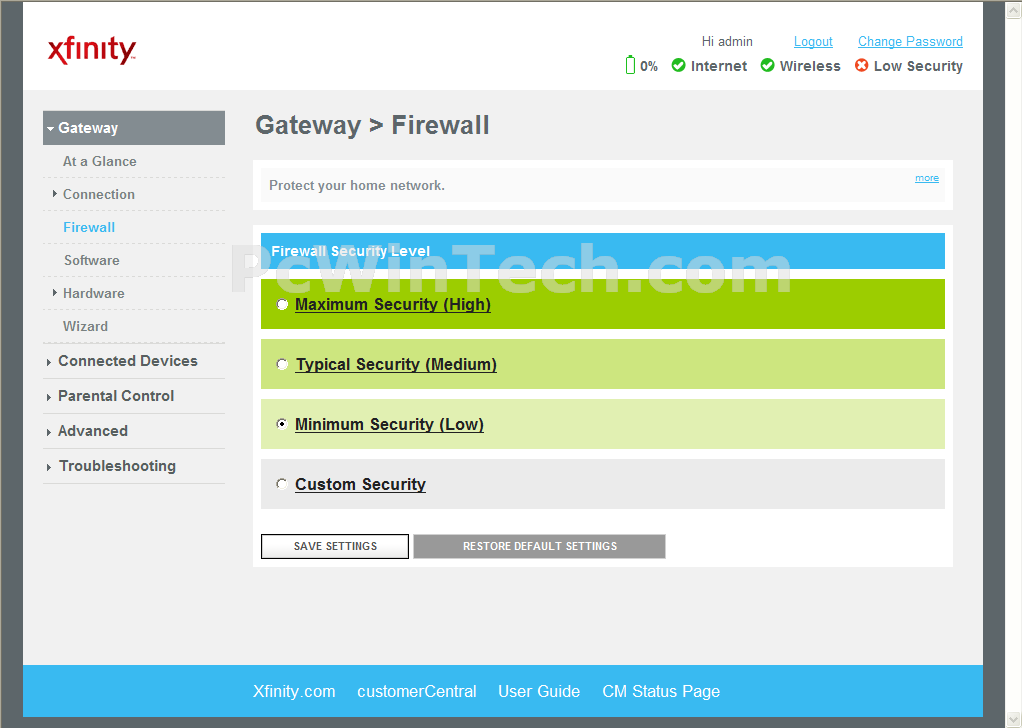Screen dimensions: 1022x728
Task: Expand the Connected Devices arrow
Action: tap(49, 362)
